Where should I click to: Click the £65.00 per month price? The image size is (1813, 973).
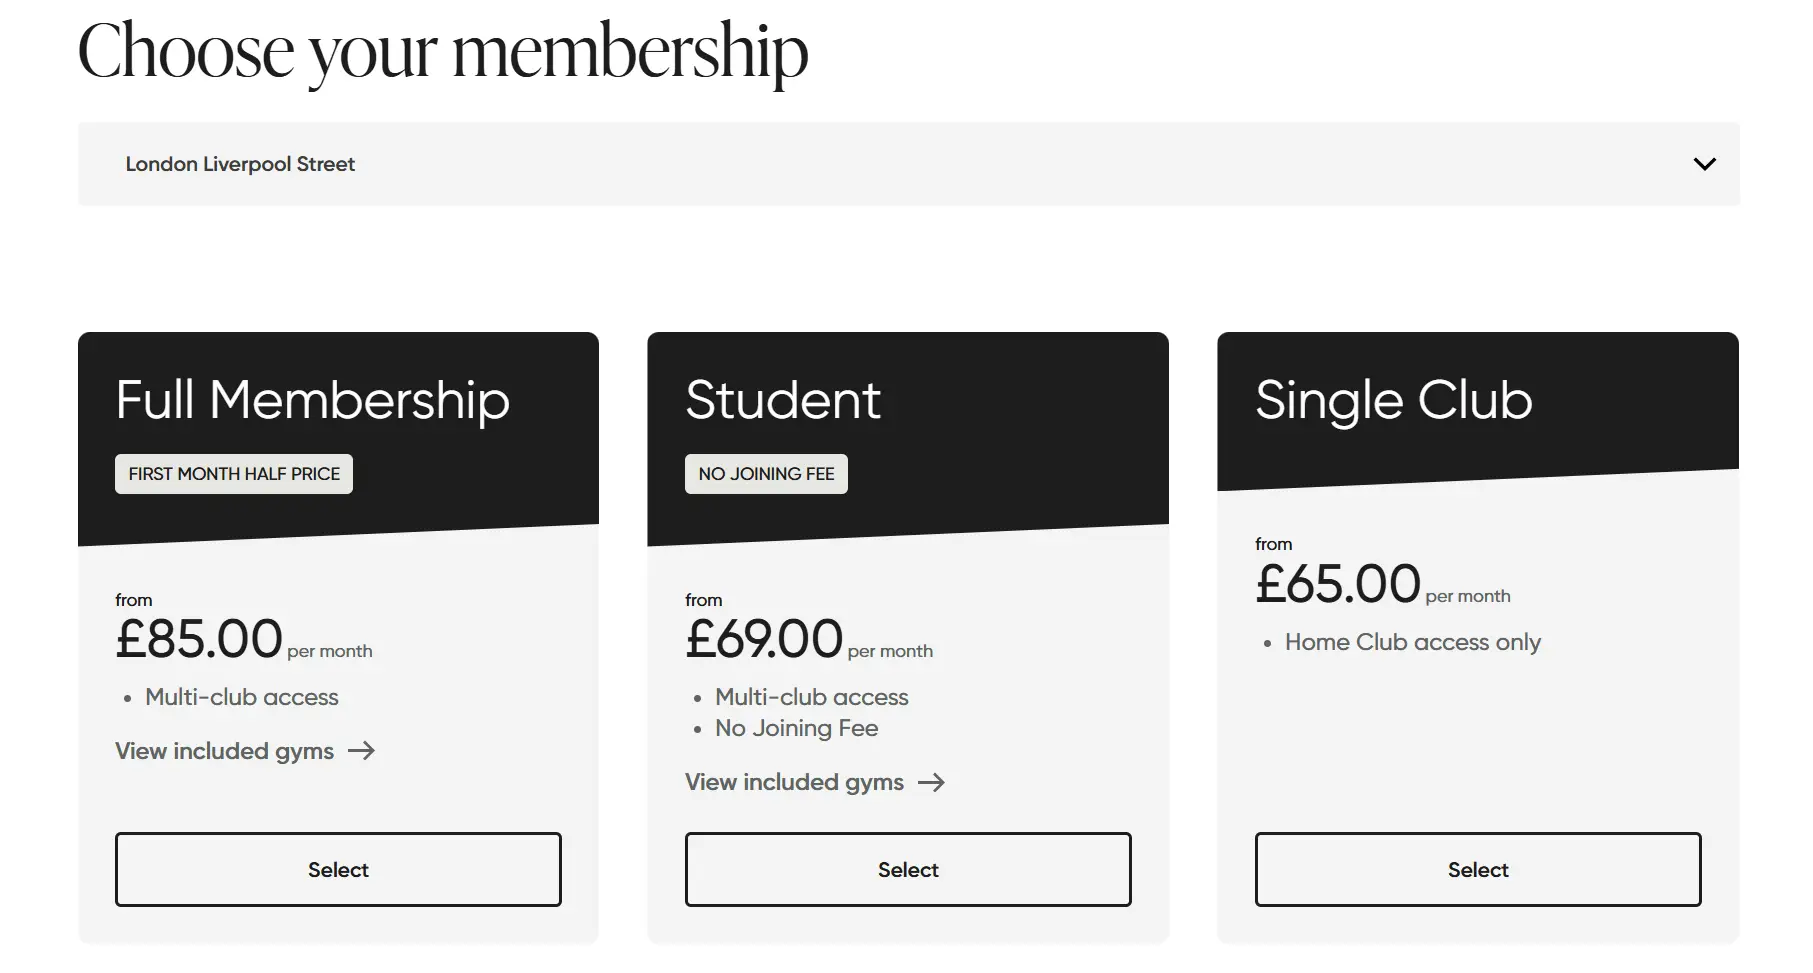[x=1338, y=584]
